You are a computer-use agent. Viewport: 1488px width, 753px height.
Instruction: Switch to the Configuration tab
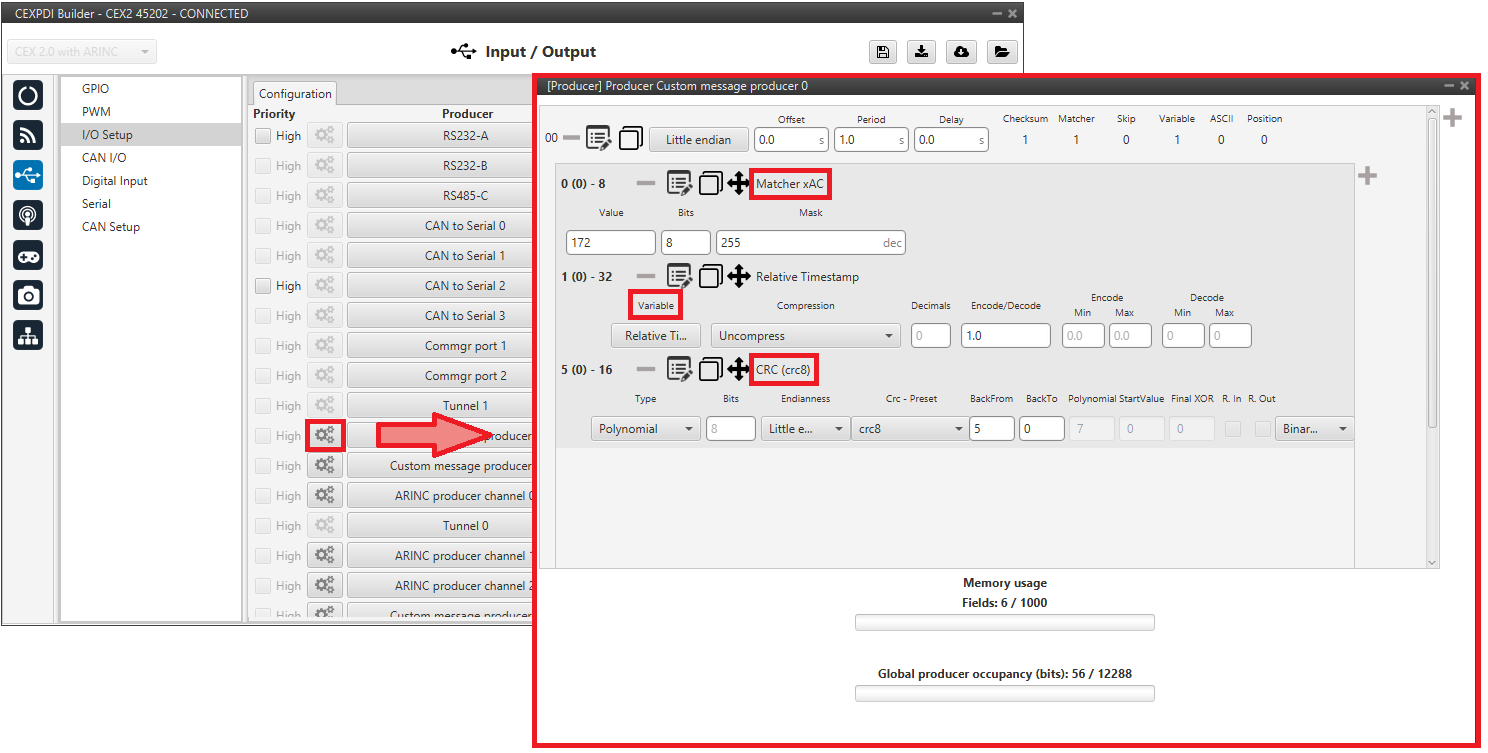click(x=295, y=94)
